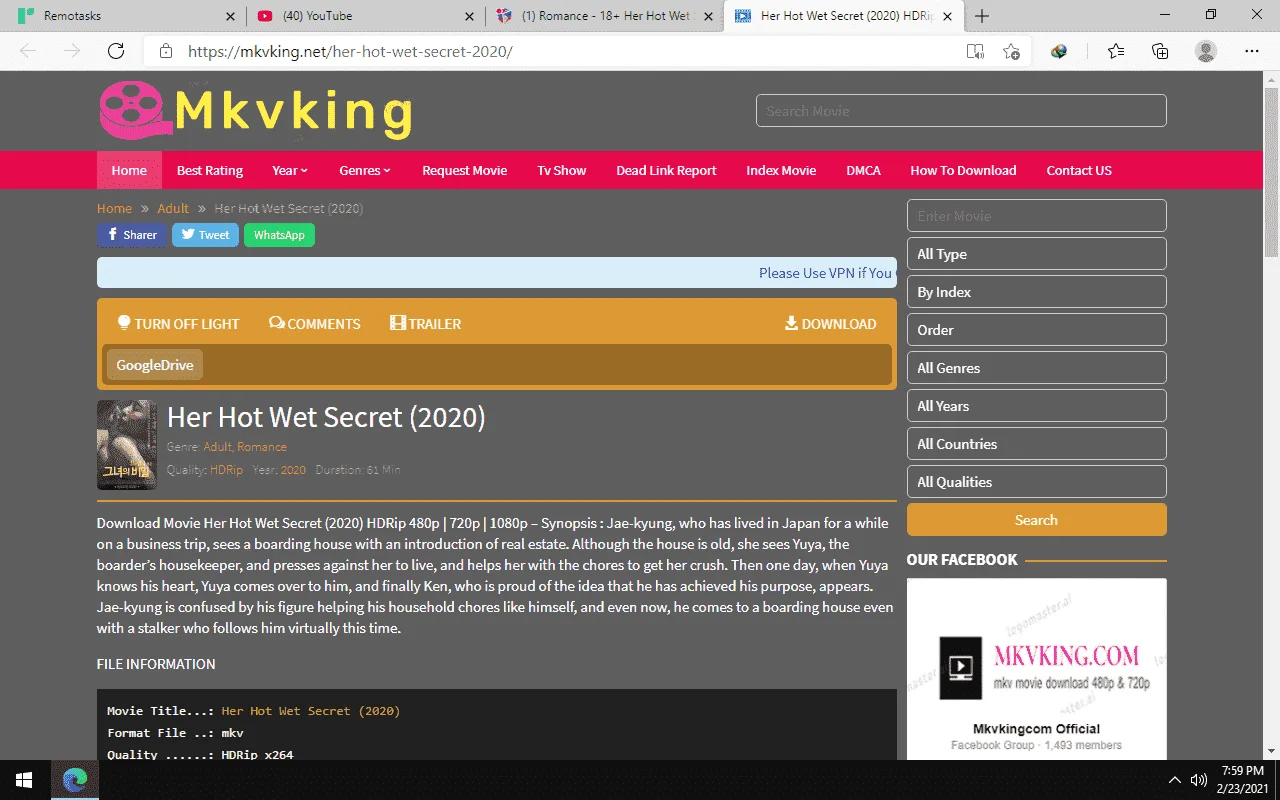Expand the Year dropdown menu

290,170
